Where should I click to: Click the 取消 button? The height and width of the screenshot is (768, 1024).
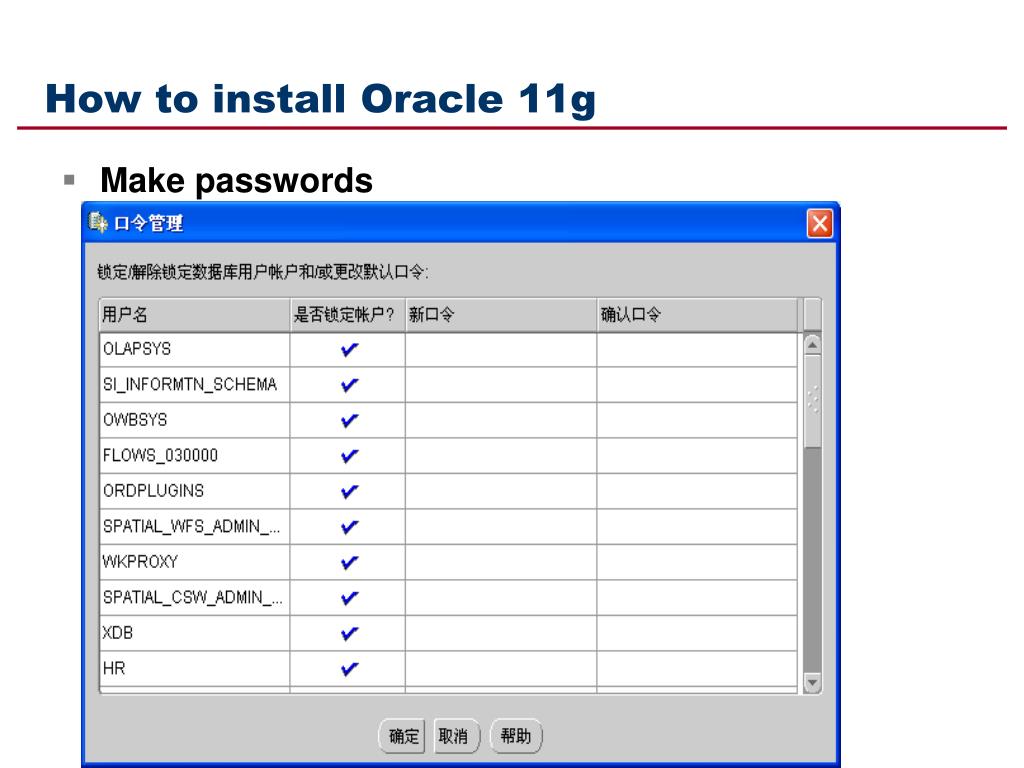455,737
